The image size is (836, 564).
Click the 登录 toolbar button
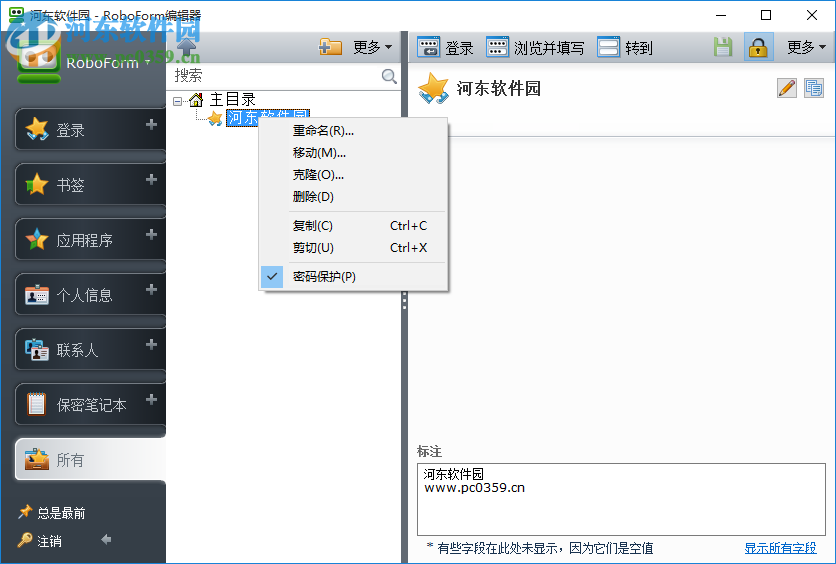tap(445, 47)
